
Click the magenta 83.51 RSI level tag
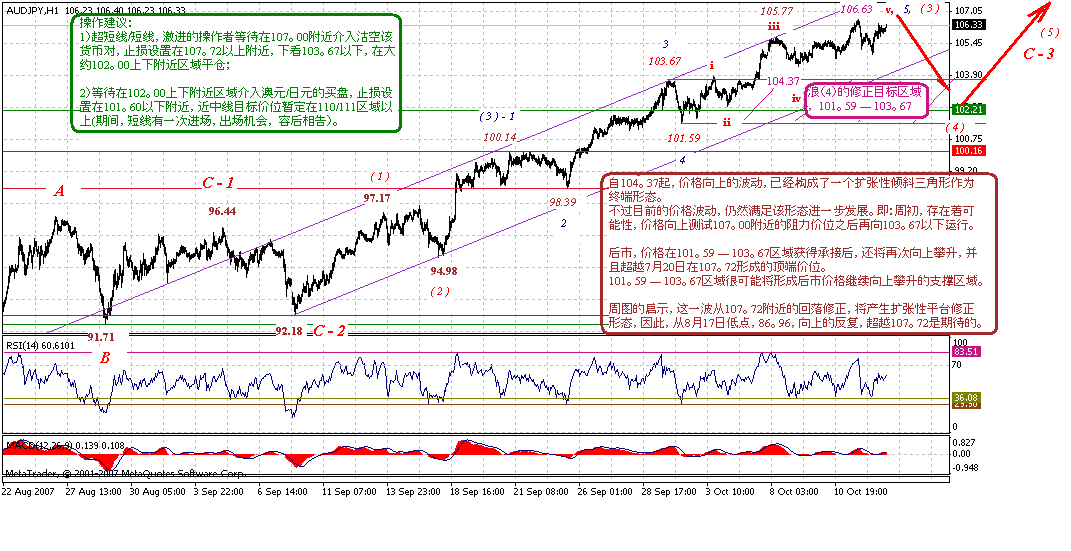[967, 352]
